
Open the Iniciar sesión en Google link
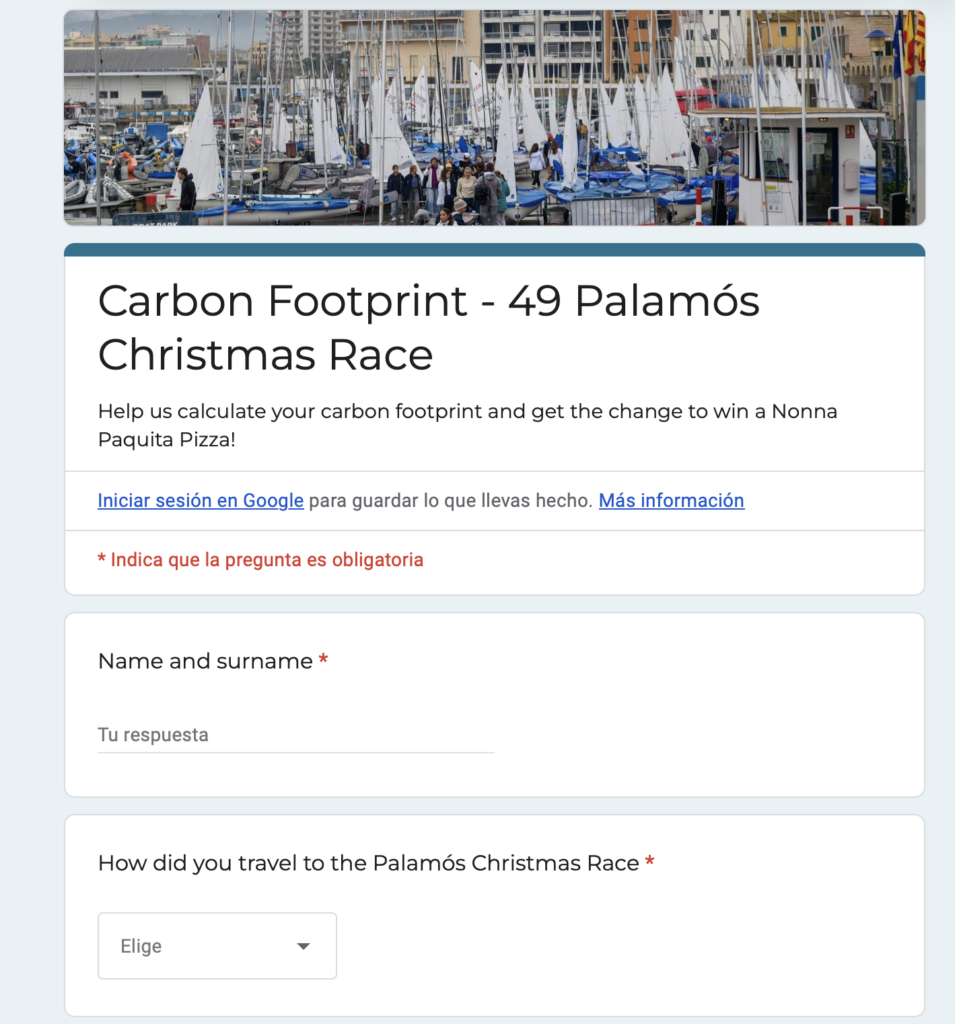201,500
